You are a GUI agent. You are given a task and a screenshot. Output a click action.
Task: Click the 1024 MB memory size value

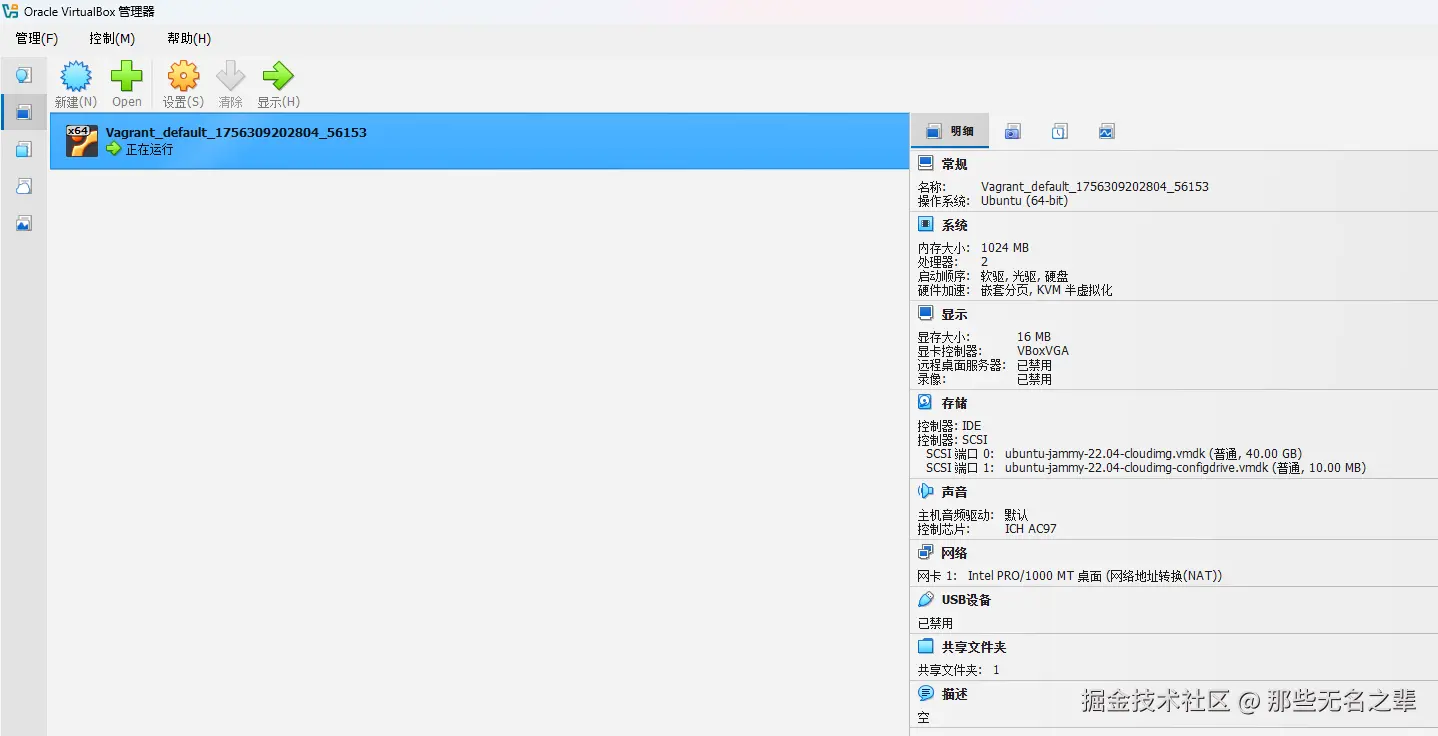tap(1005, 248)
